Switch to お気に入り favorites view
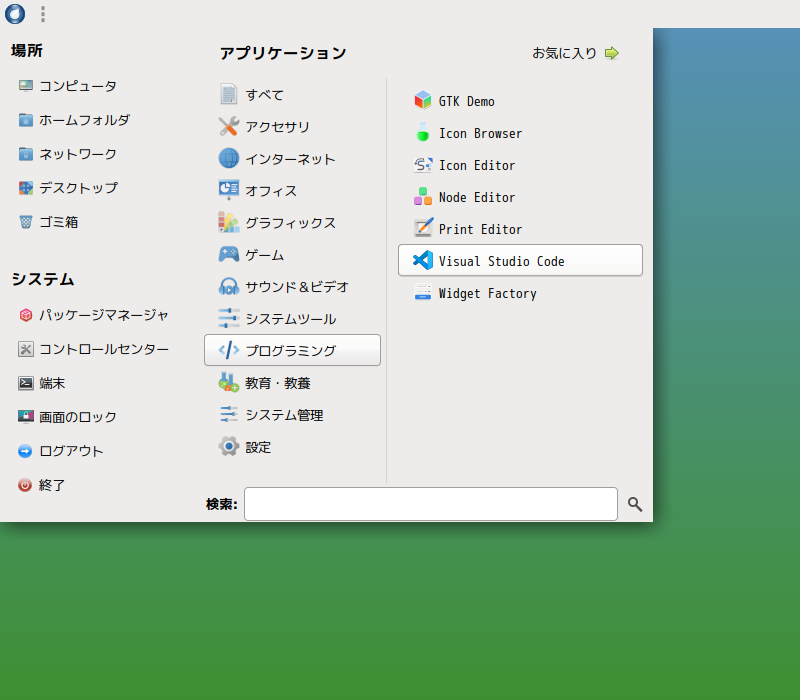Image resolution: width=800 pixels, height=700 pixels. click(x=576, y=53)
